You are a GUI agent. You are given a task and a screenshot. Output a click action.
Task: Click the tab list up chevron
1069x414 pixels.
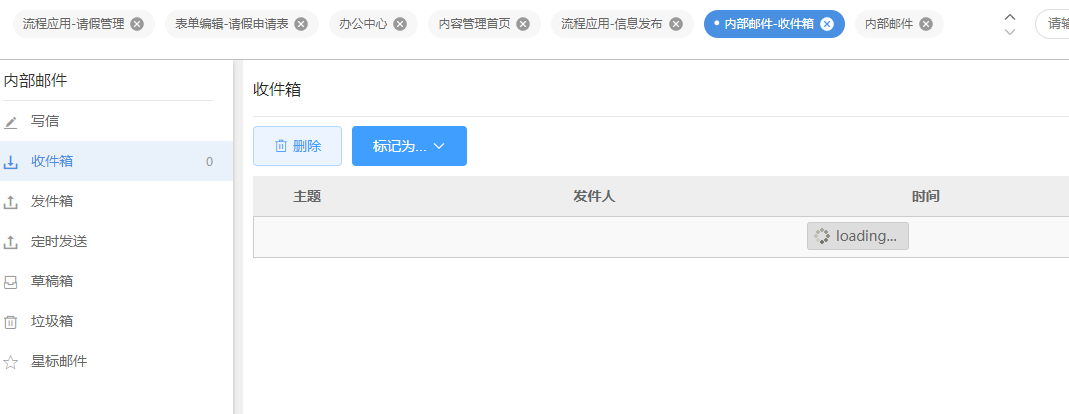pos(1010,17)
